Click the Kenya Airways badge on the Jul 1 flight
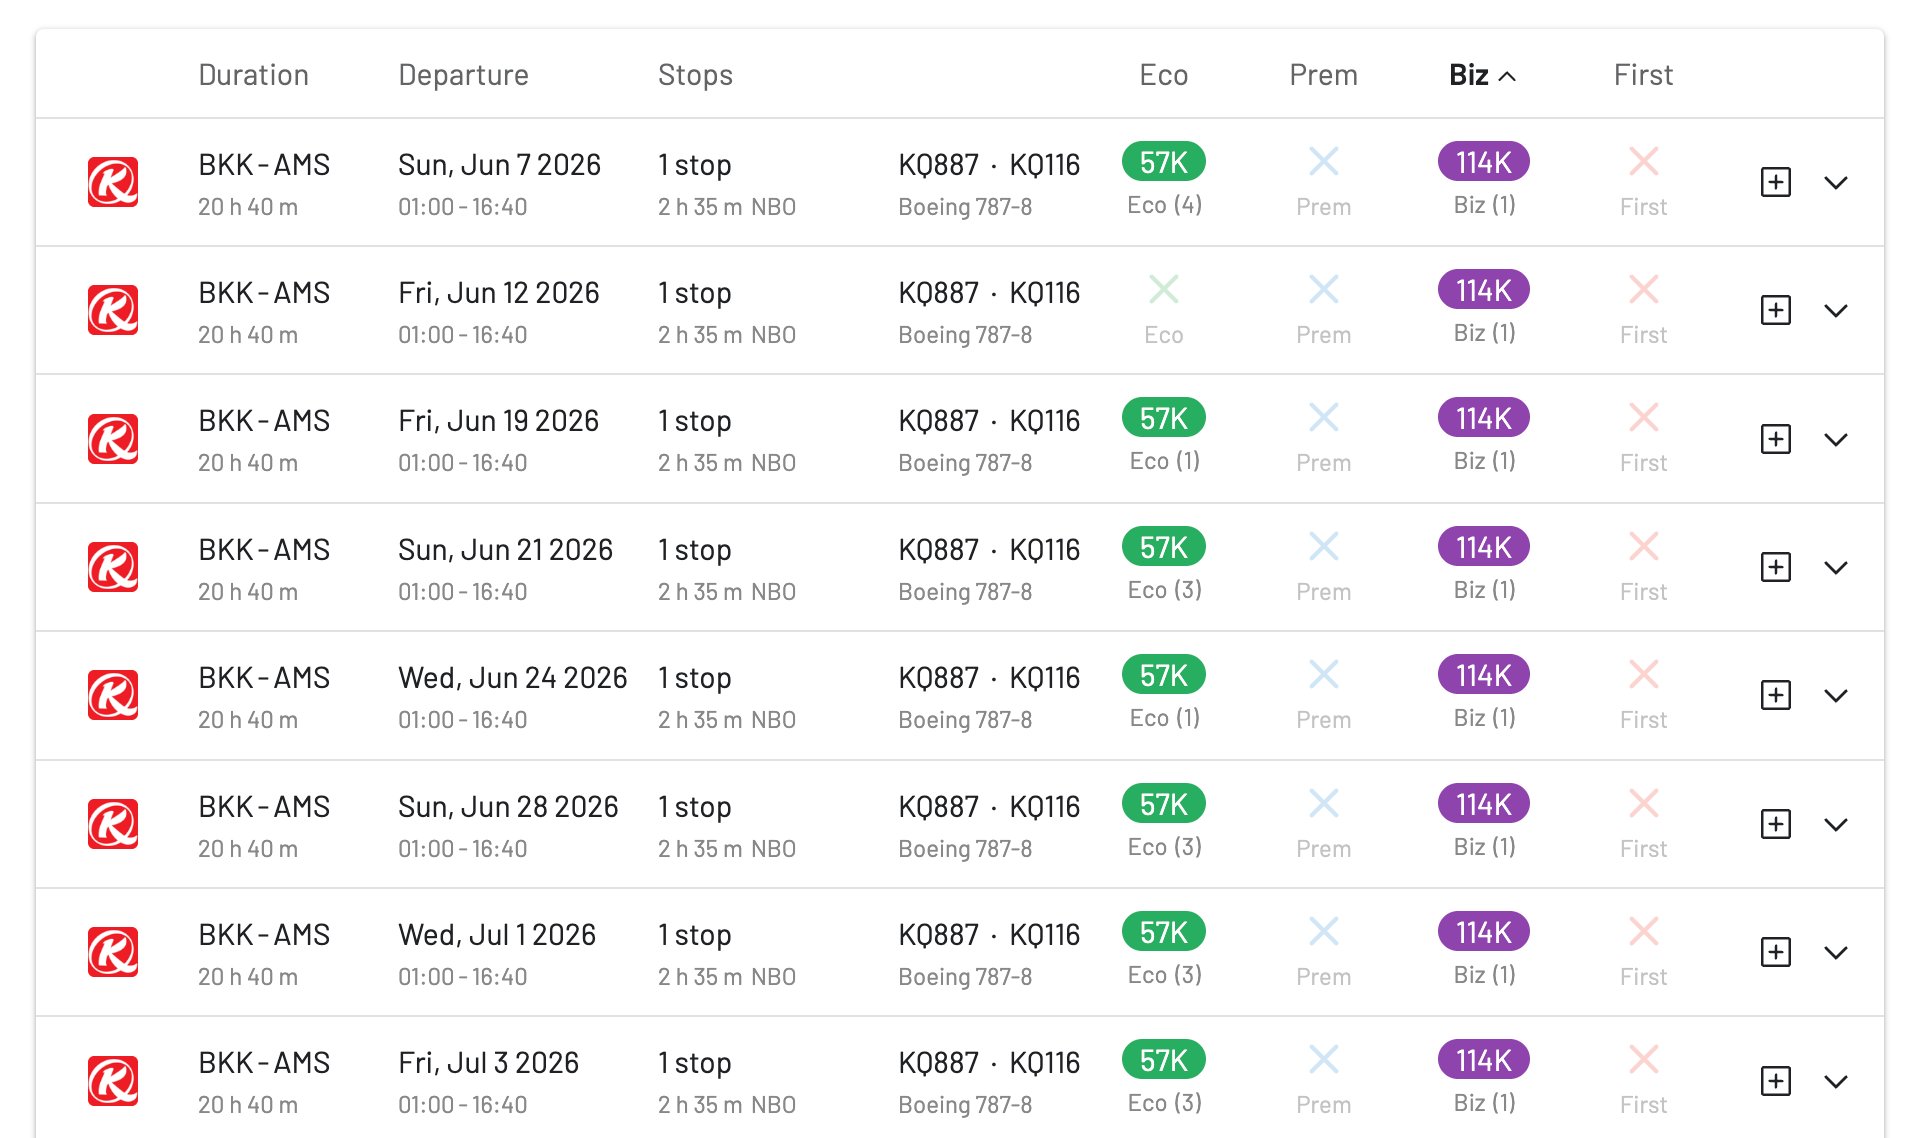 (x=113, y=952)
